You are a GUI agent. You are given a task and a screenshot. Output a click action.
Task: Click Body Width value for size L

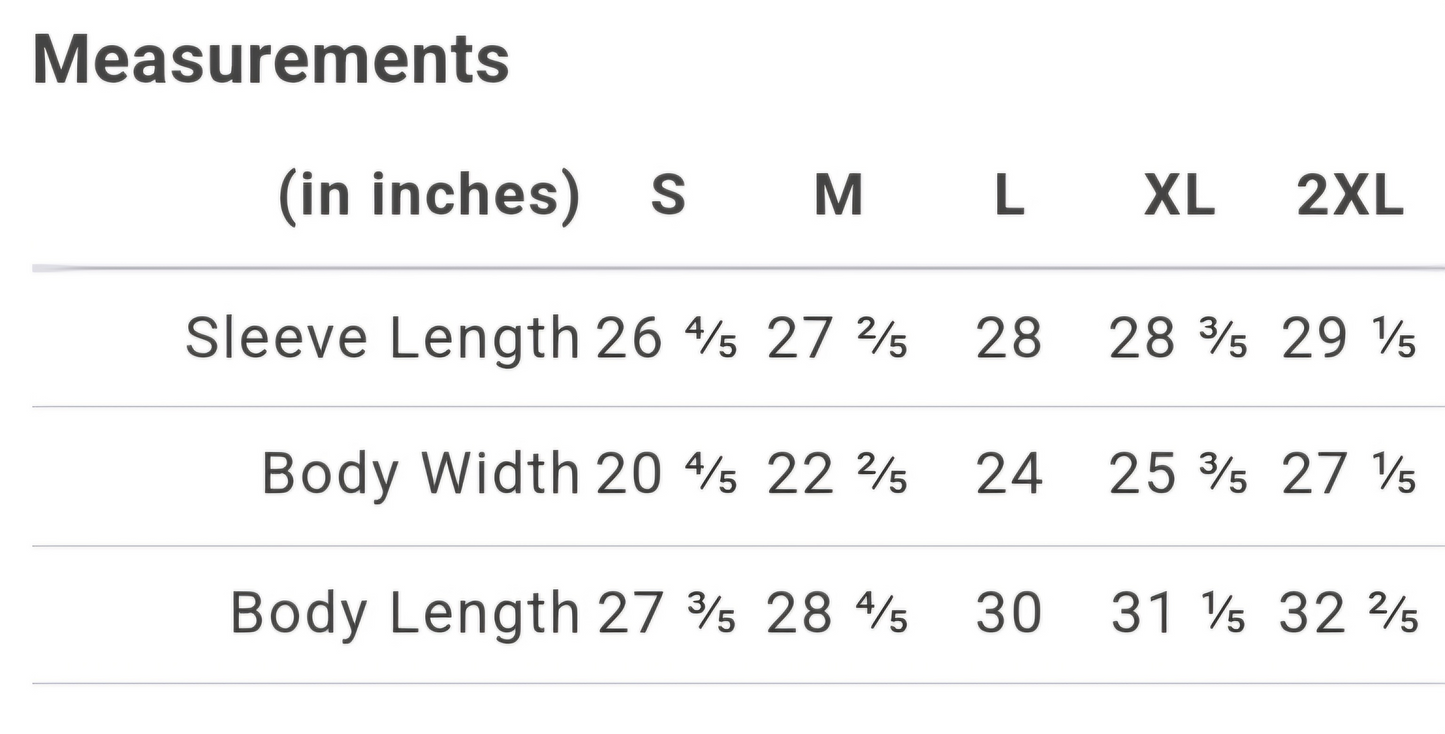1009,473
